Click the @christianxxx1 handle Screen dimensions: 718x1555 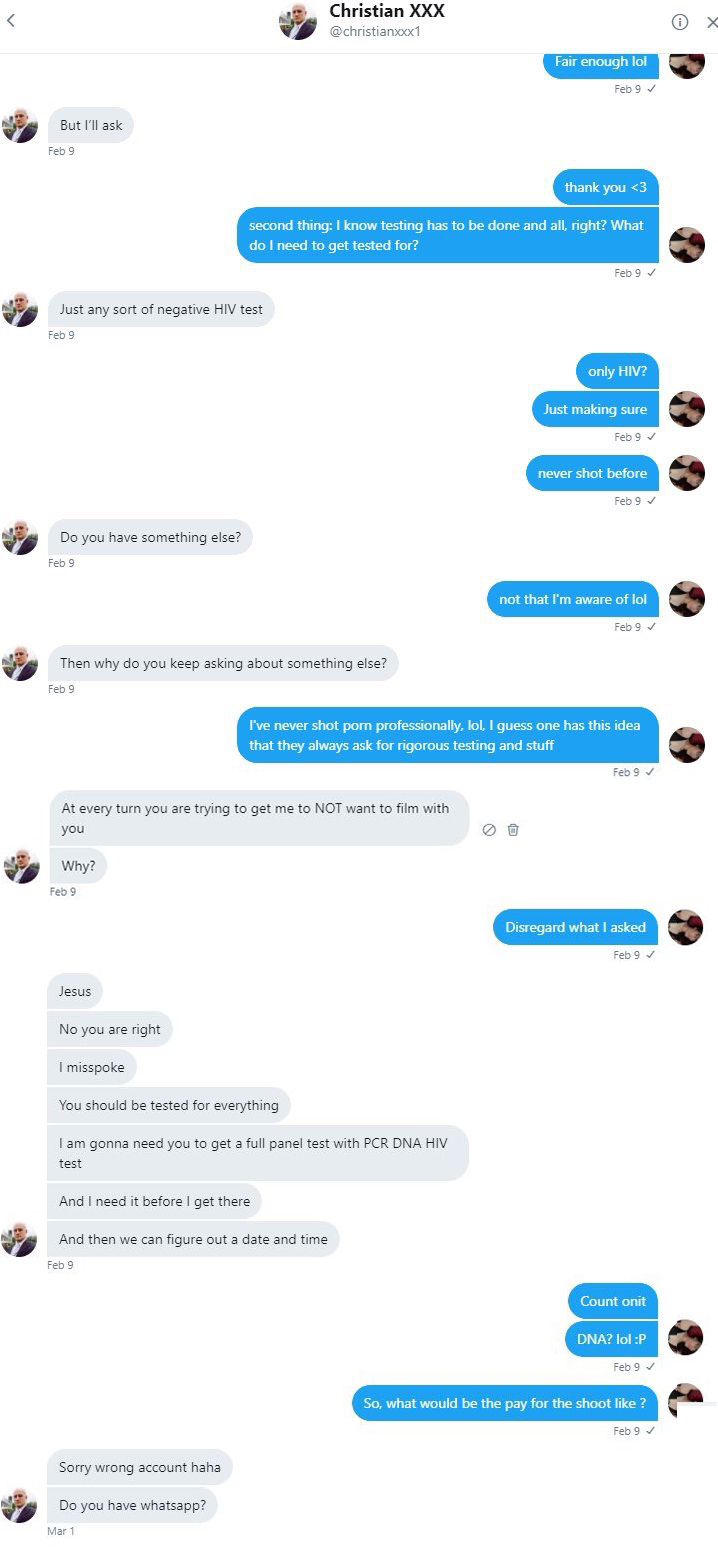[x=375, y=33]
